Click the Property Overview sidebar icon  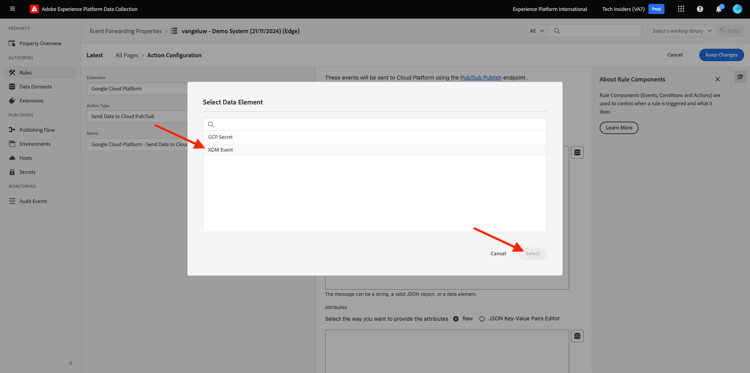click(12, 44)
